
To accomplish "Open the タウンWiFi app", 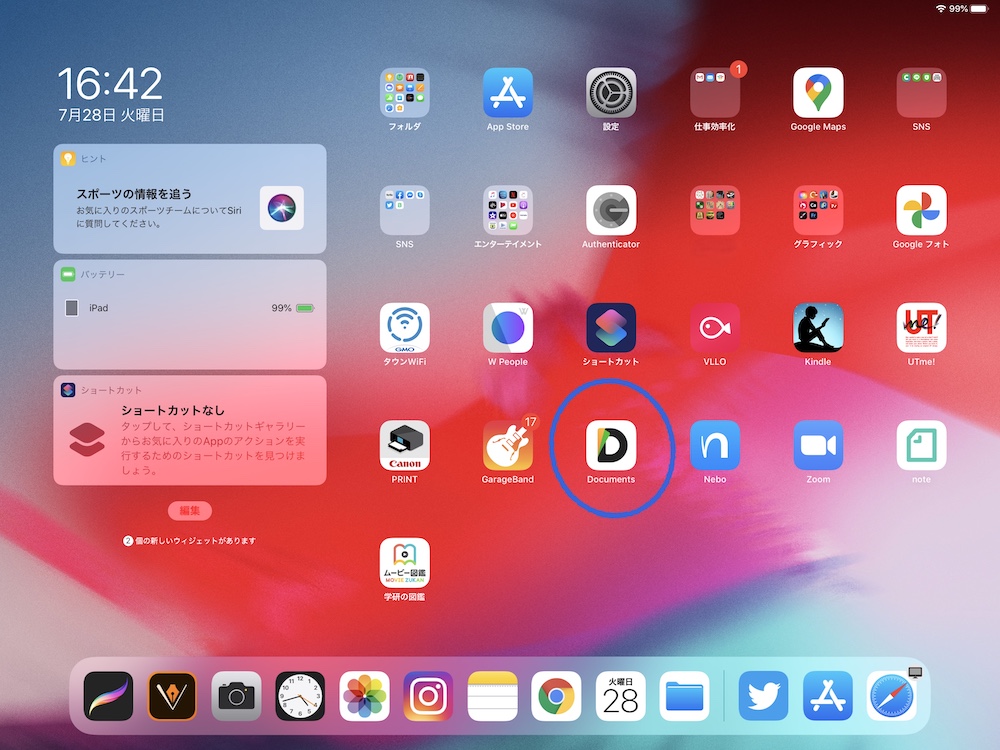I will coord(404,328).
